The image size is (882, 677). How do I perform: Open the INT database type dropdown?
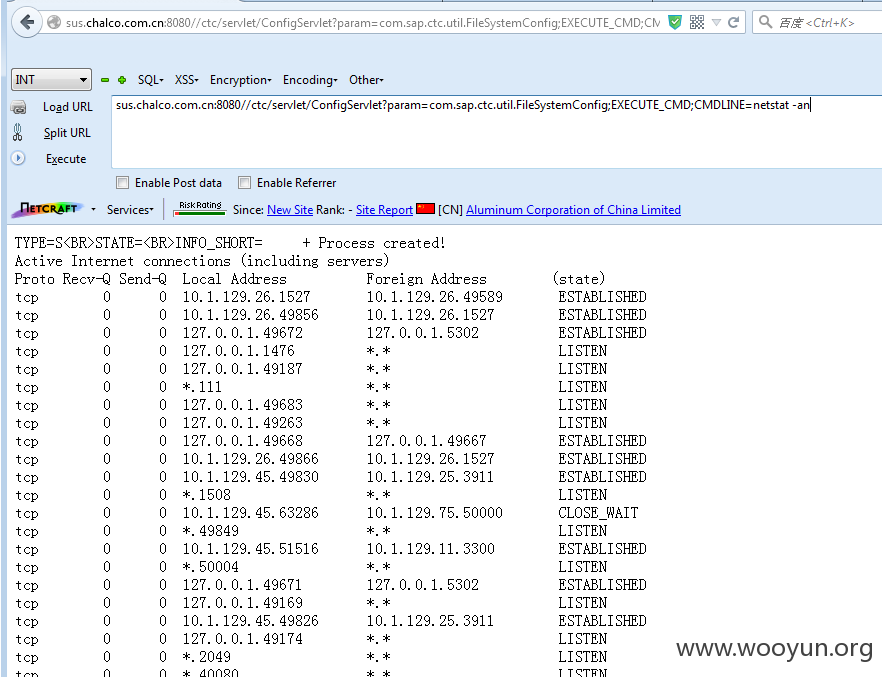click(51, 79)
